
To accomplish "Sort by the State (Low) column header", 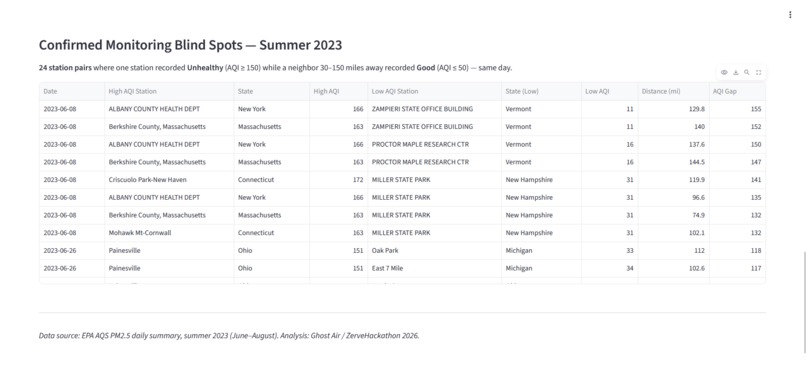I will [x=541, y=92].
